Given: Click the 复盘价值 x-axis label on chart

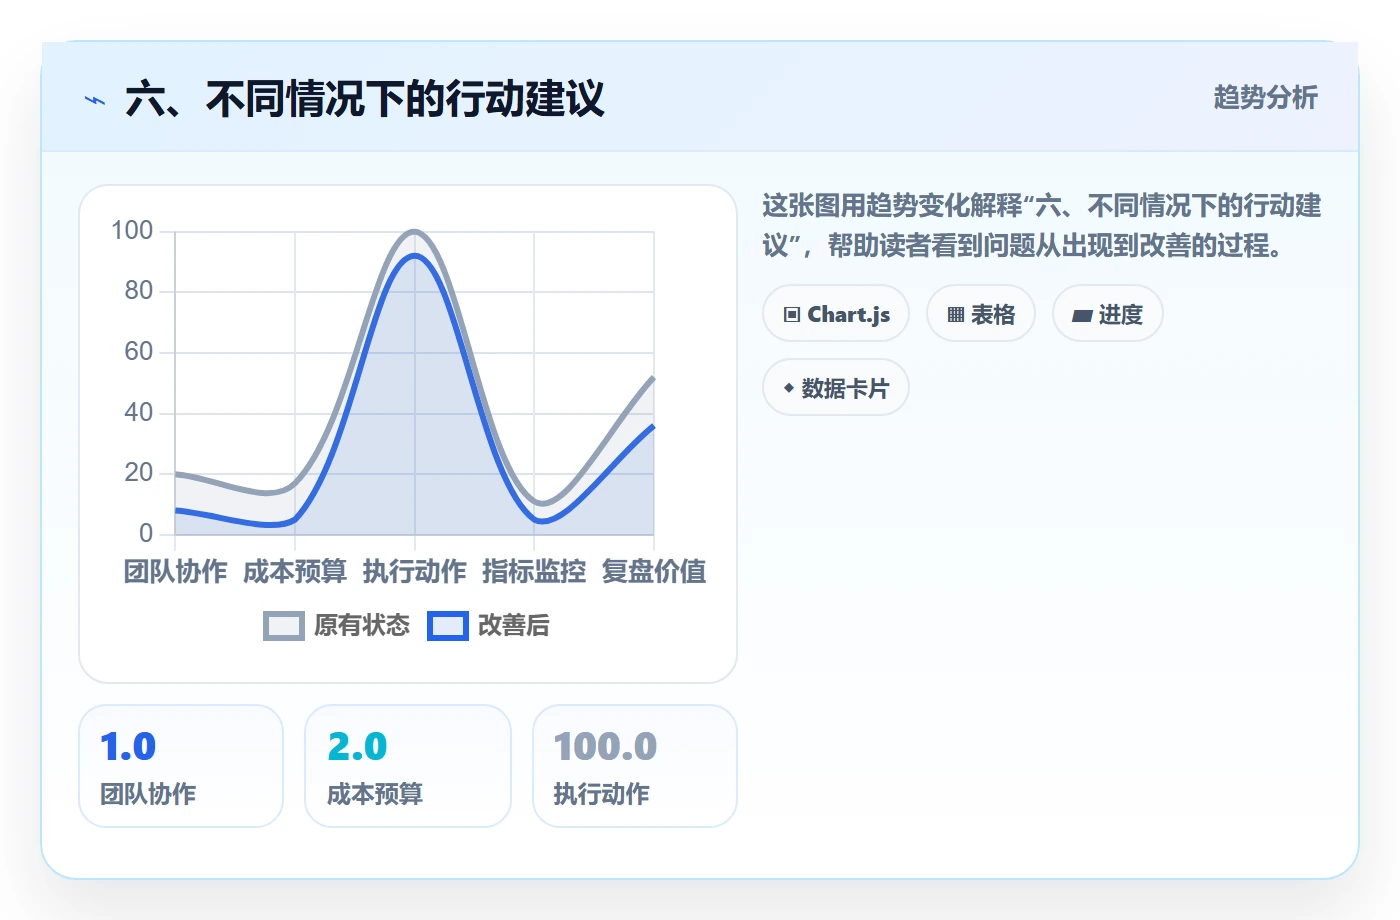Looking at the screenshot, I should (654, 572).
